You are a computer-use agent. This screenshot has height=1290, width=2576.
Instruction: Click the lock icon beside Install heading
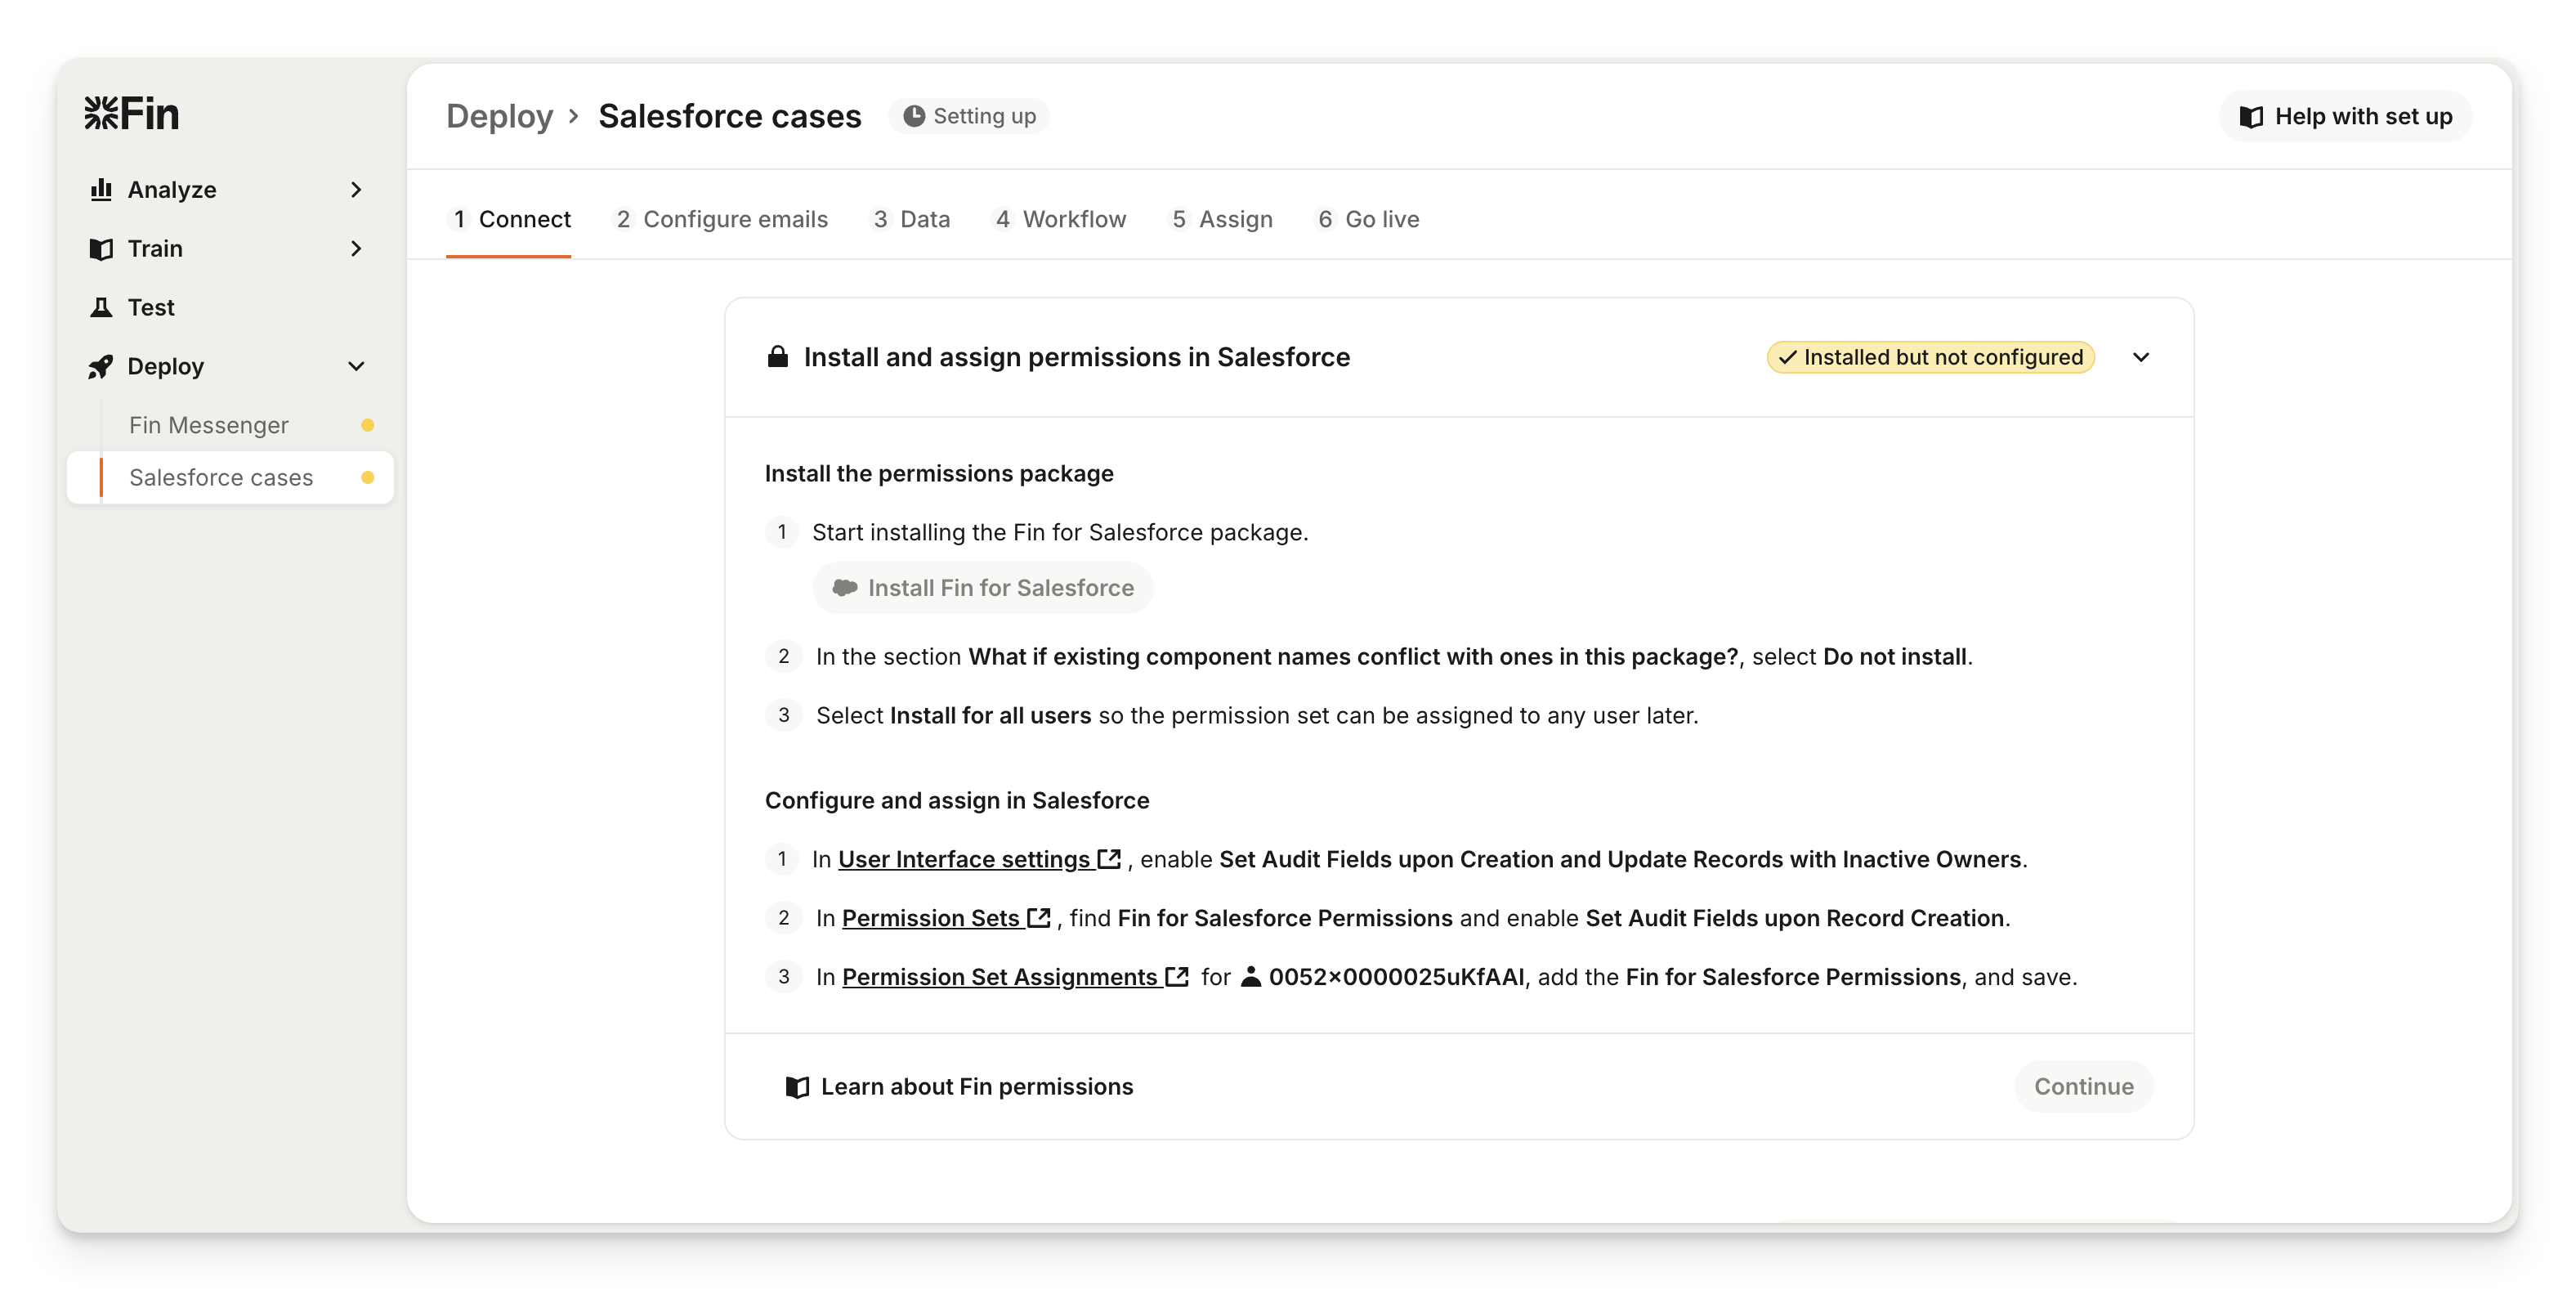[777, 357]
